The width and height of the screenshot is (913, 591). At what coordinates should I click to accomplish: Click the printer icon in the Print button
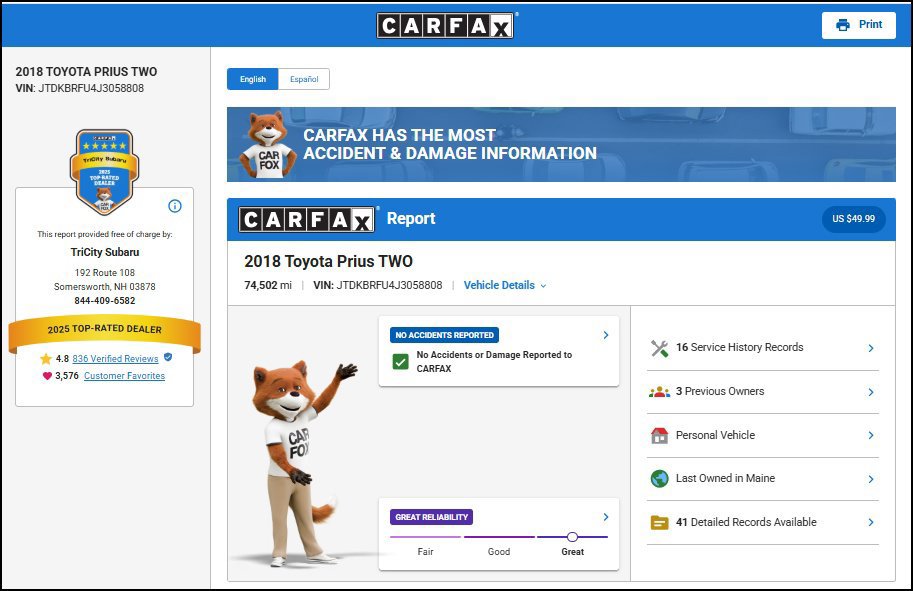coord(843,25)
